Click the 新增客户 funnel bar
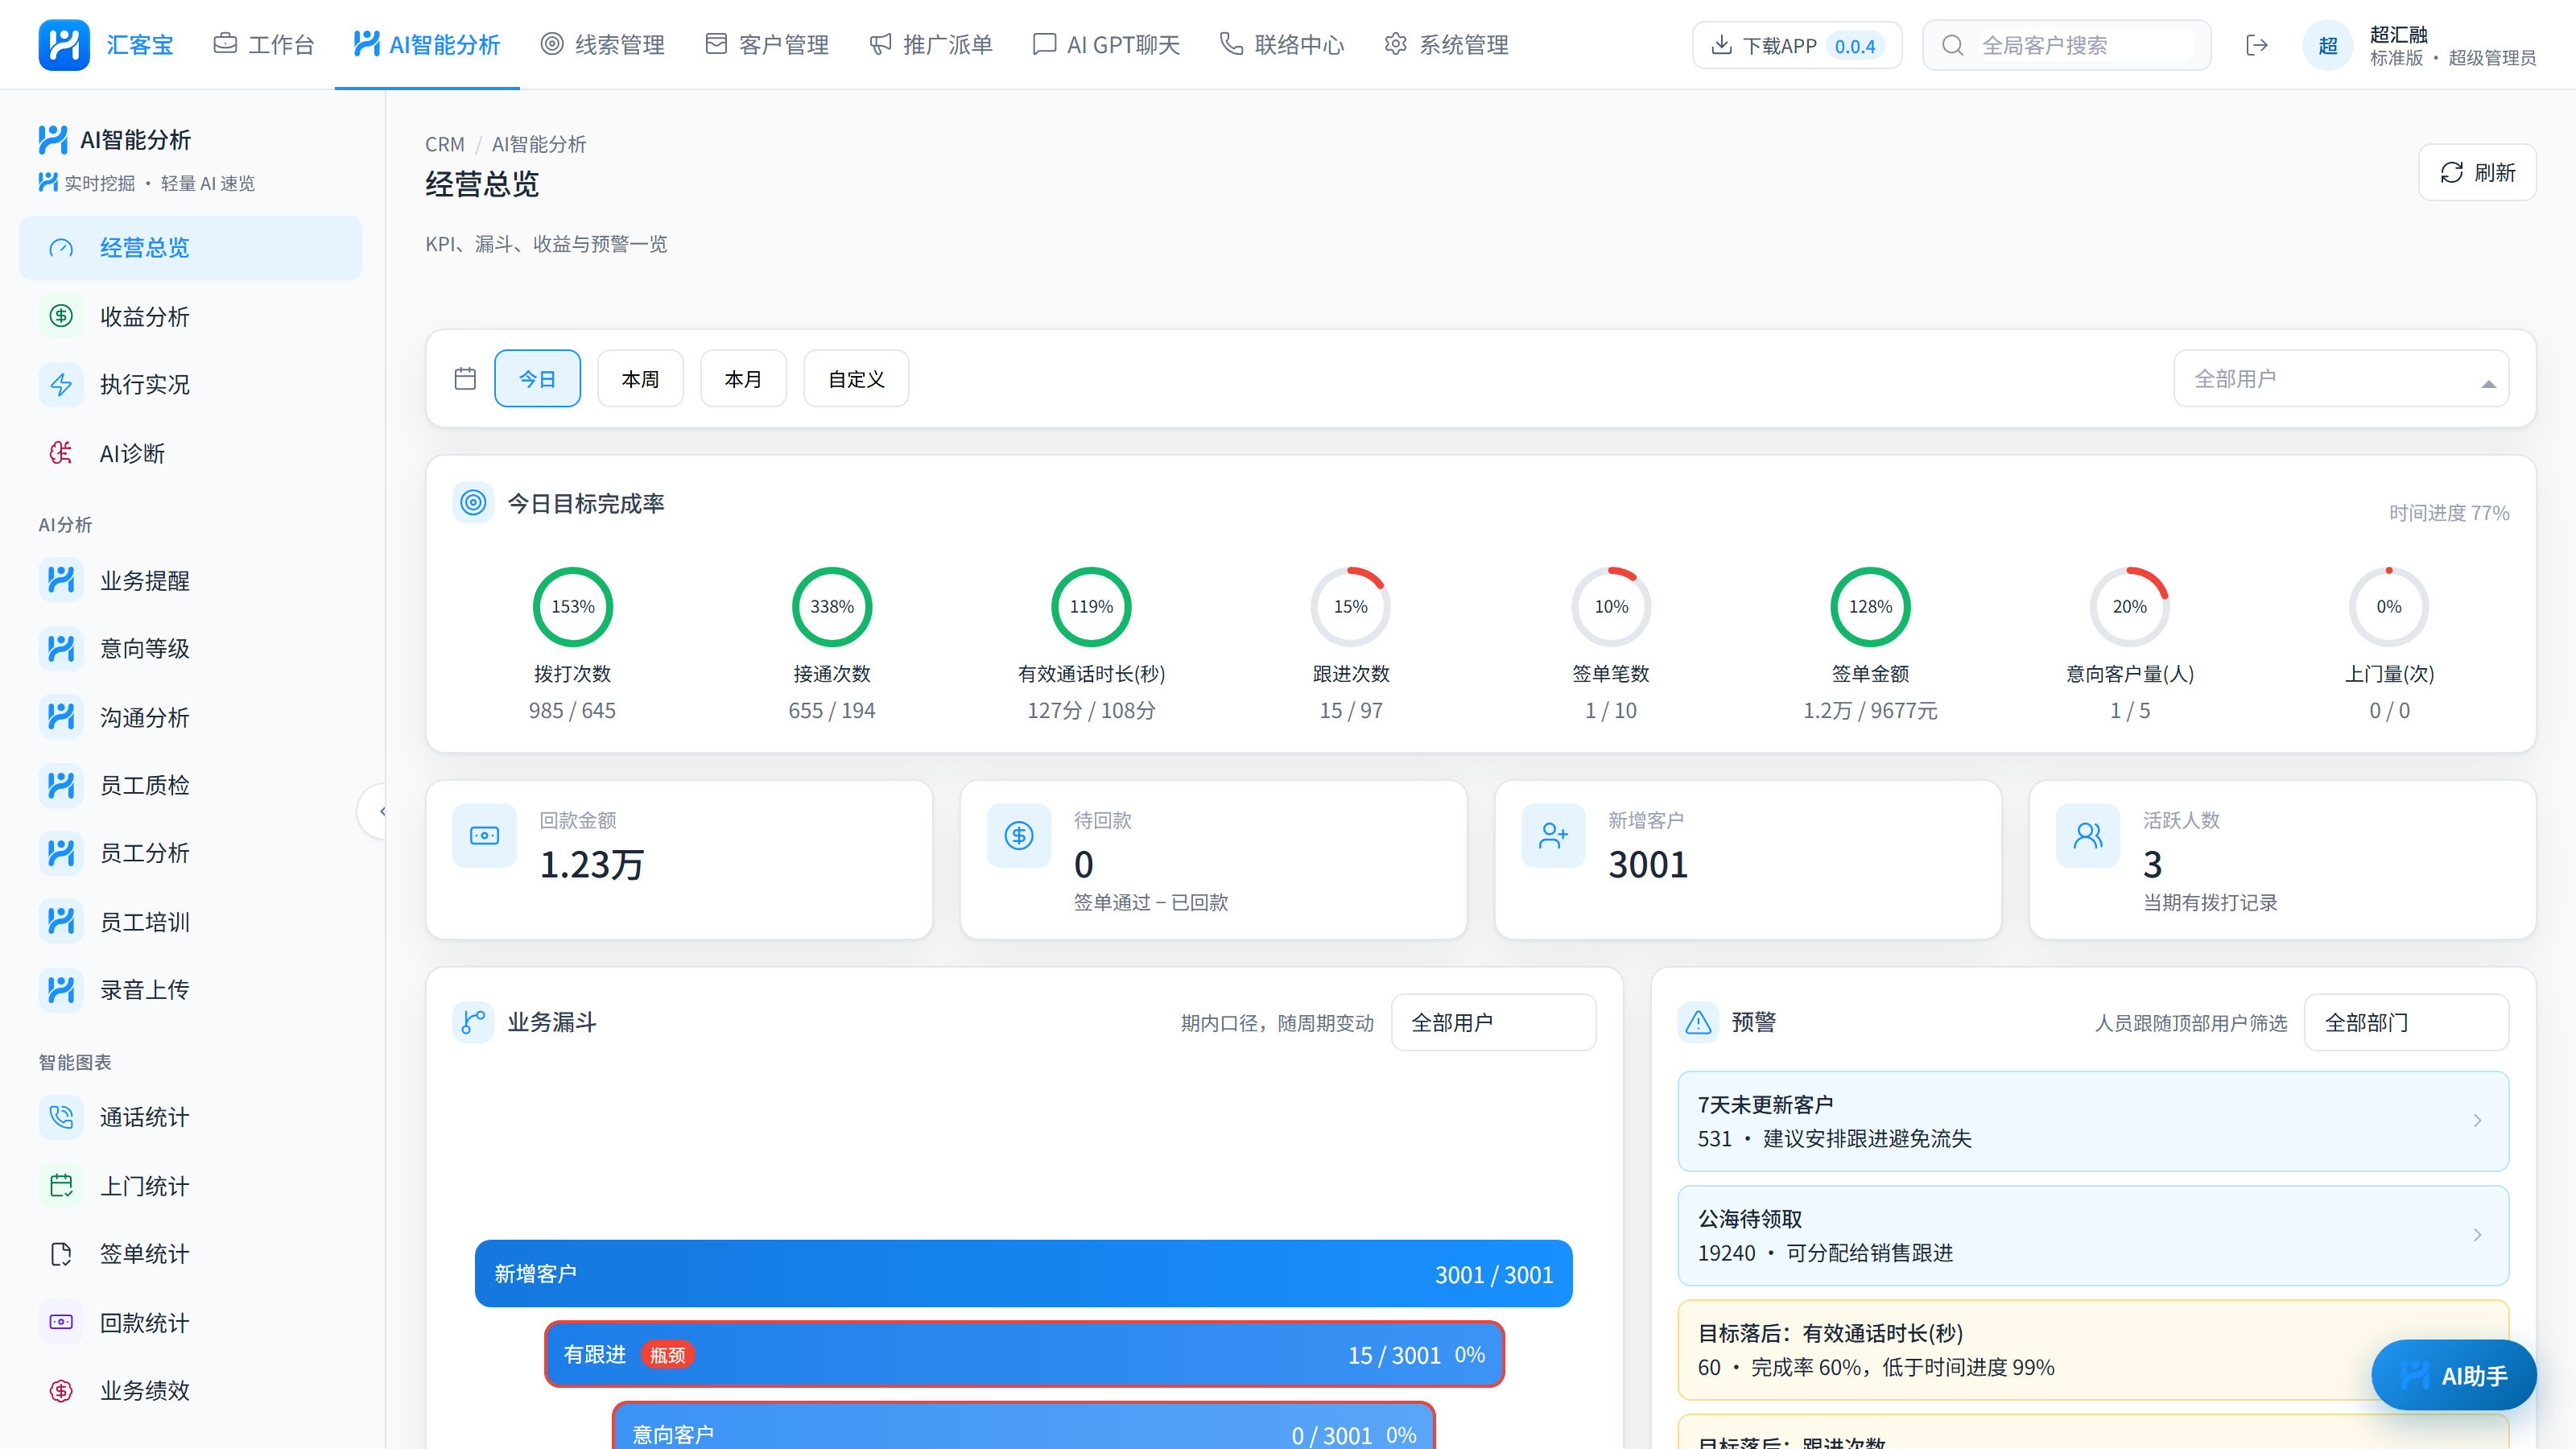 [1024, 1273]
